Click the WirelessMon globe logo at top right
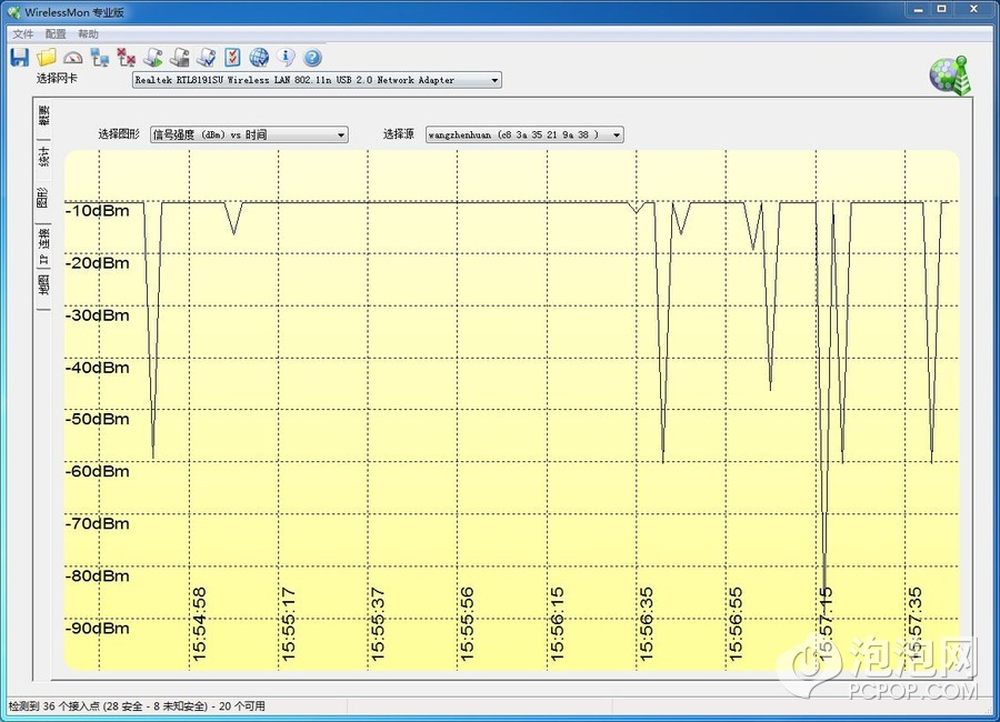Screen dimensions: 1000x722 [950, 75]
